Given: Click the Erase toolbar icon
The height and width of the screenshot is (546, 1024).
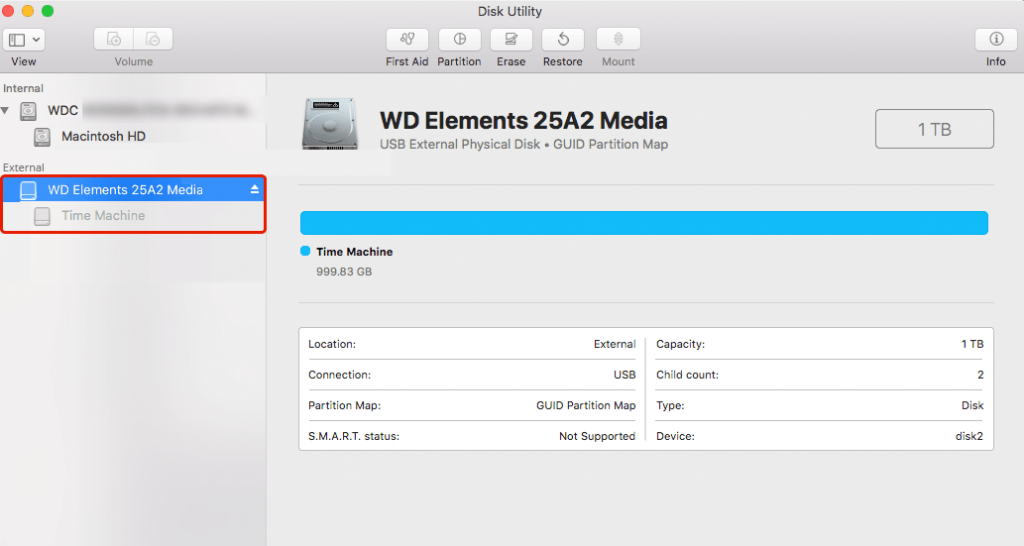Looking at the screenshot, I should click(511, 39).
